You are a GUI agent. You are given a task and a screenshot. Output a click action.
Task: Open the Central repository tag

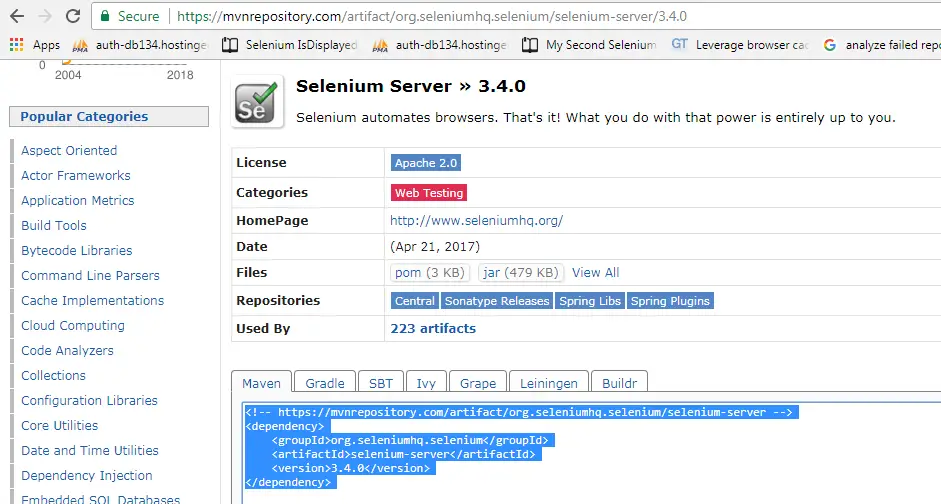tap(415, 301)
